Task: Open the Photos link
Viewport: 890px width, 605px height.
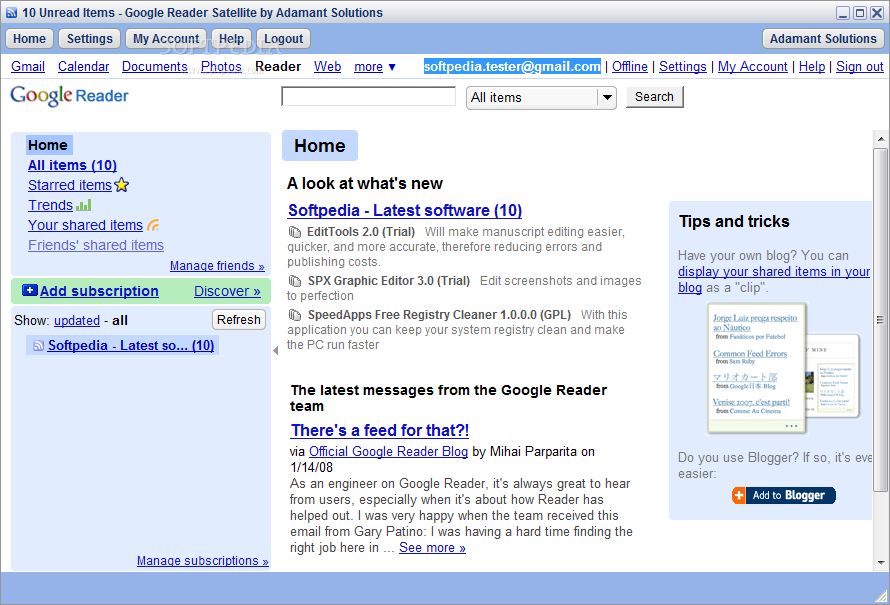Action: (221, 66)
